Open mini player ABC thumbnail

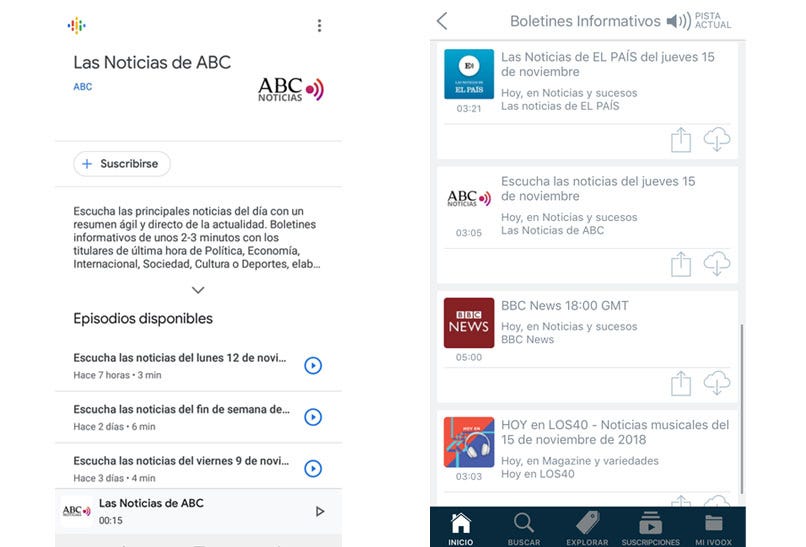(77, 511)
